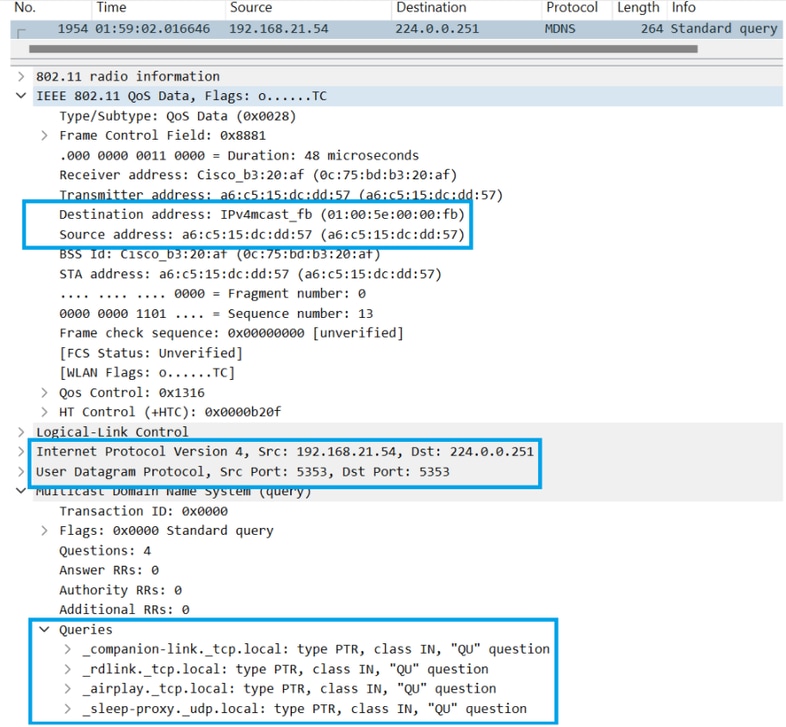786x727 pixels.
Task: Expand the HT Control (+HTC) row
Action: point(44,412)
